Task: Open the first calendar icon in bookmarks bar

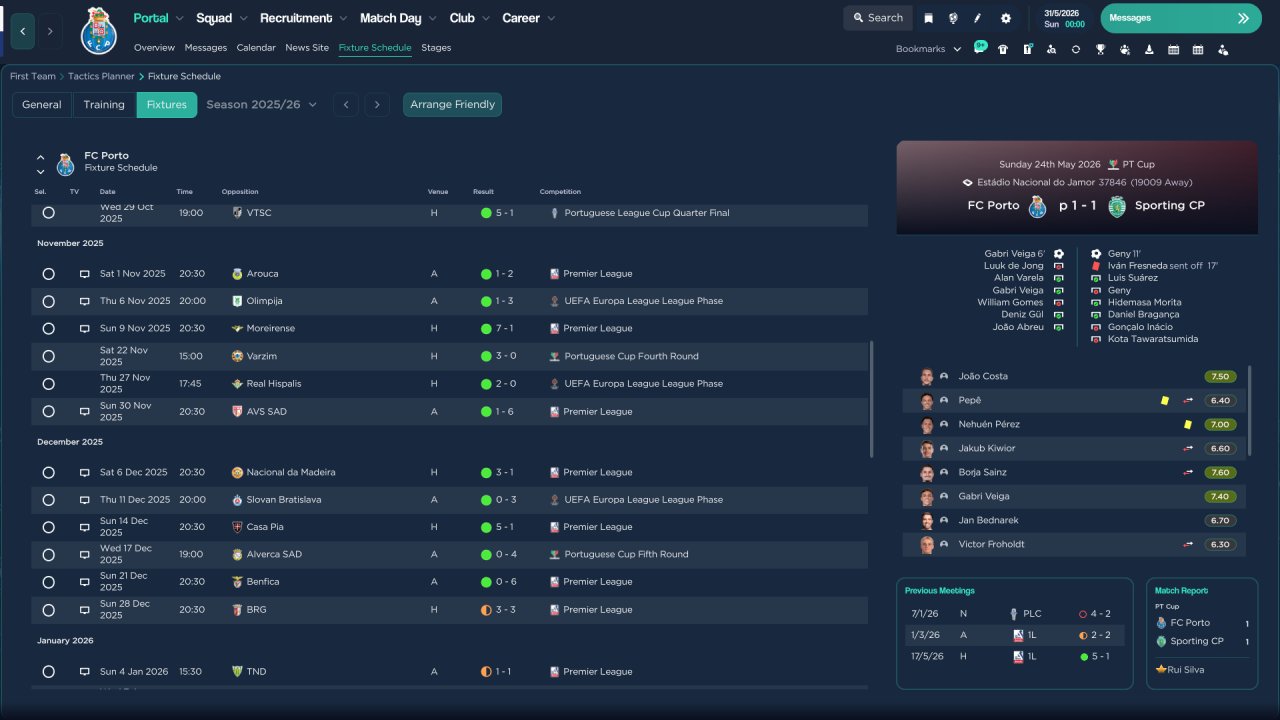Action: 1173,49
